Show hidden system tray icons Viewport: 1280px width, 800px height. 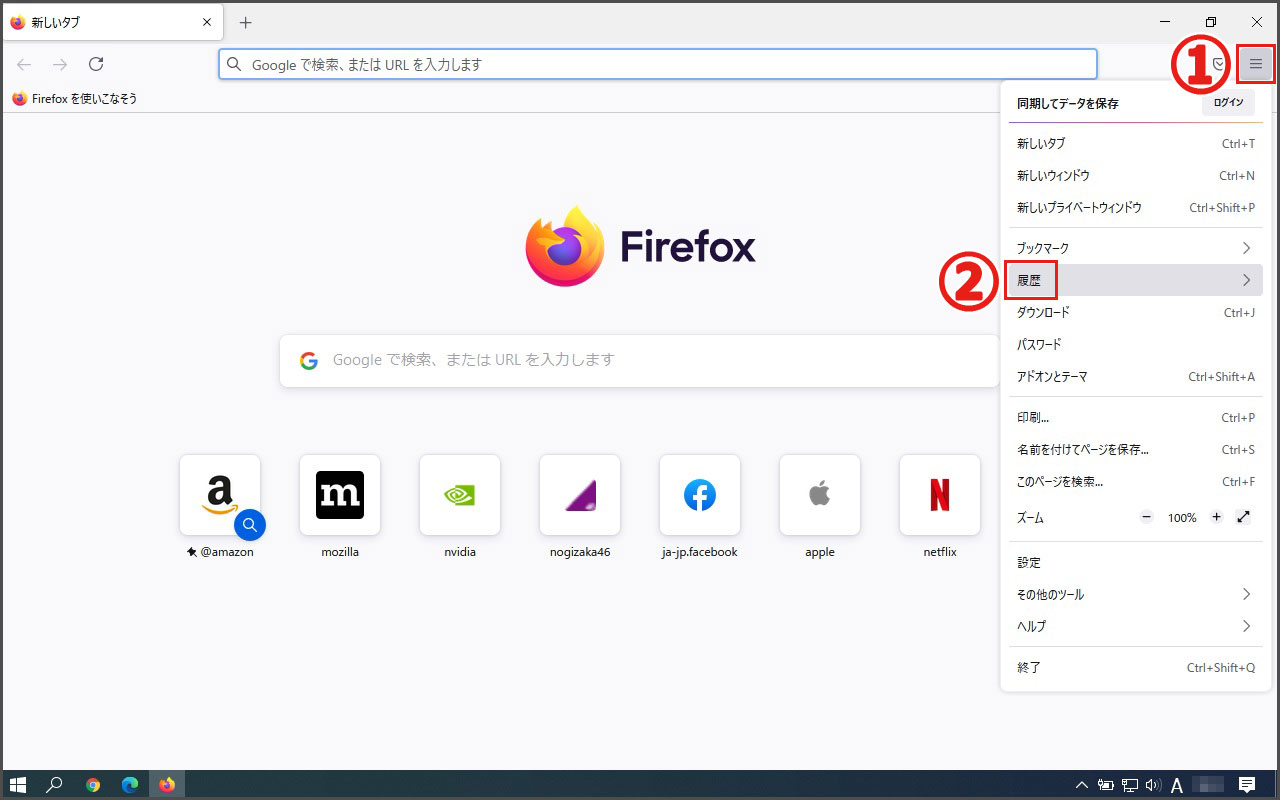click(x=1081, y=785)
